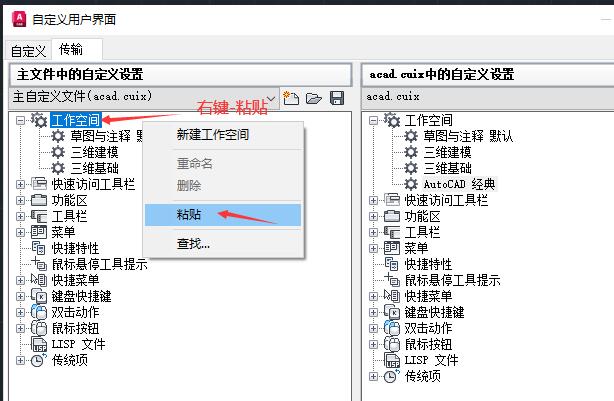Select left 传统项 label

pos(70,360)
